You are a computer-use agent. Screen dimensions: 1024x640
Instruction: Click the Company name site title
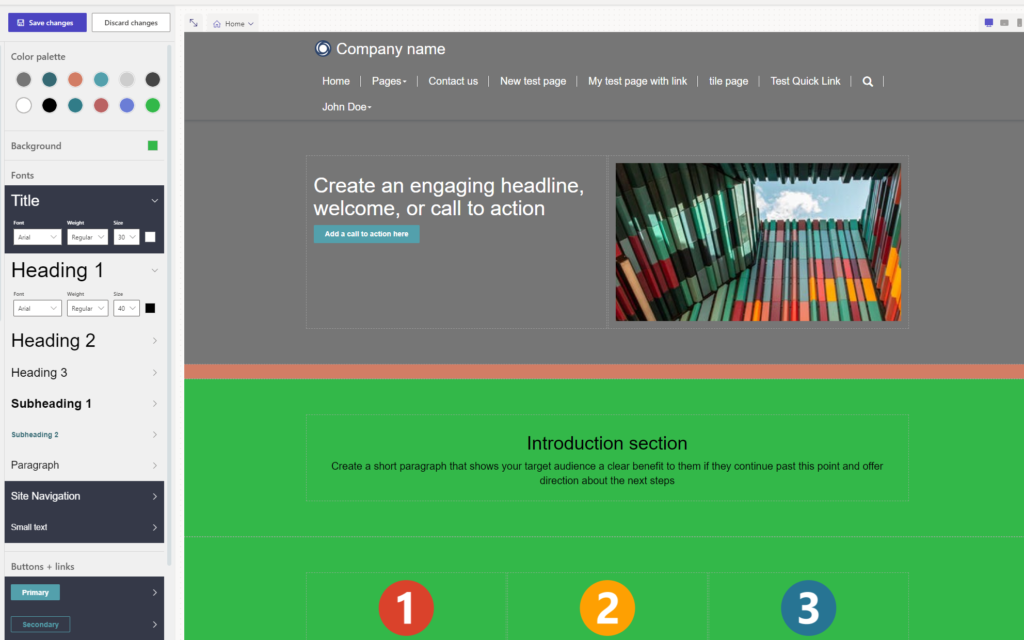[391, 49]
